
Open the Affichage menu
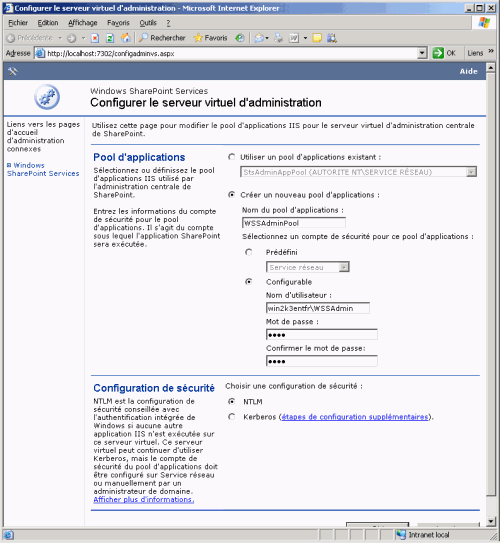(x=82, y=23)
